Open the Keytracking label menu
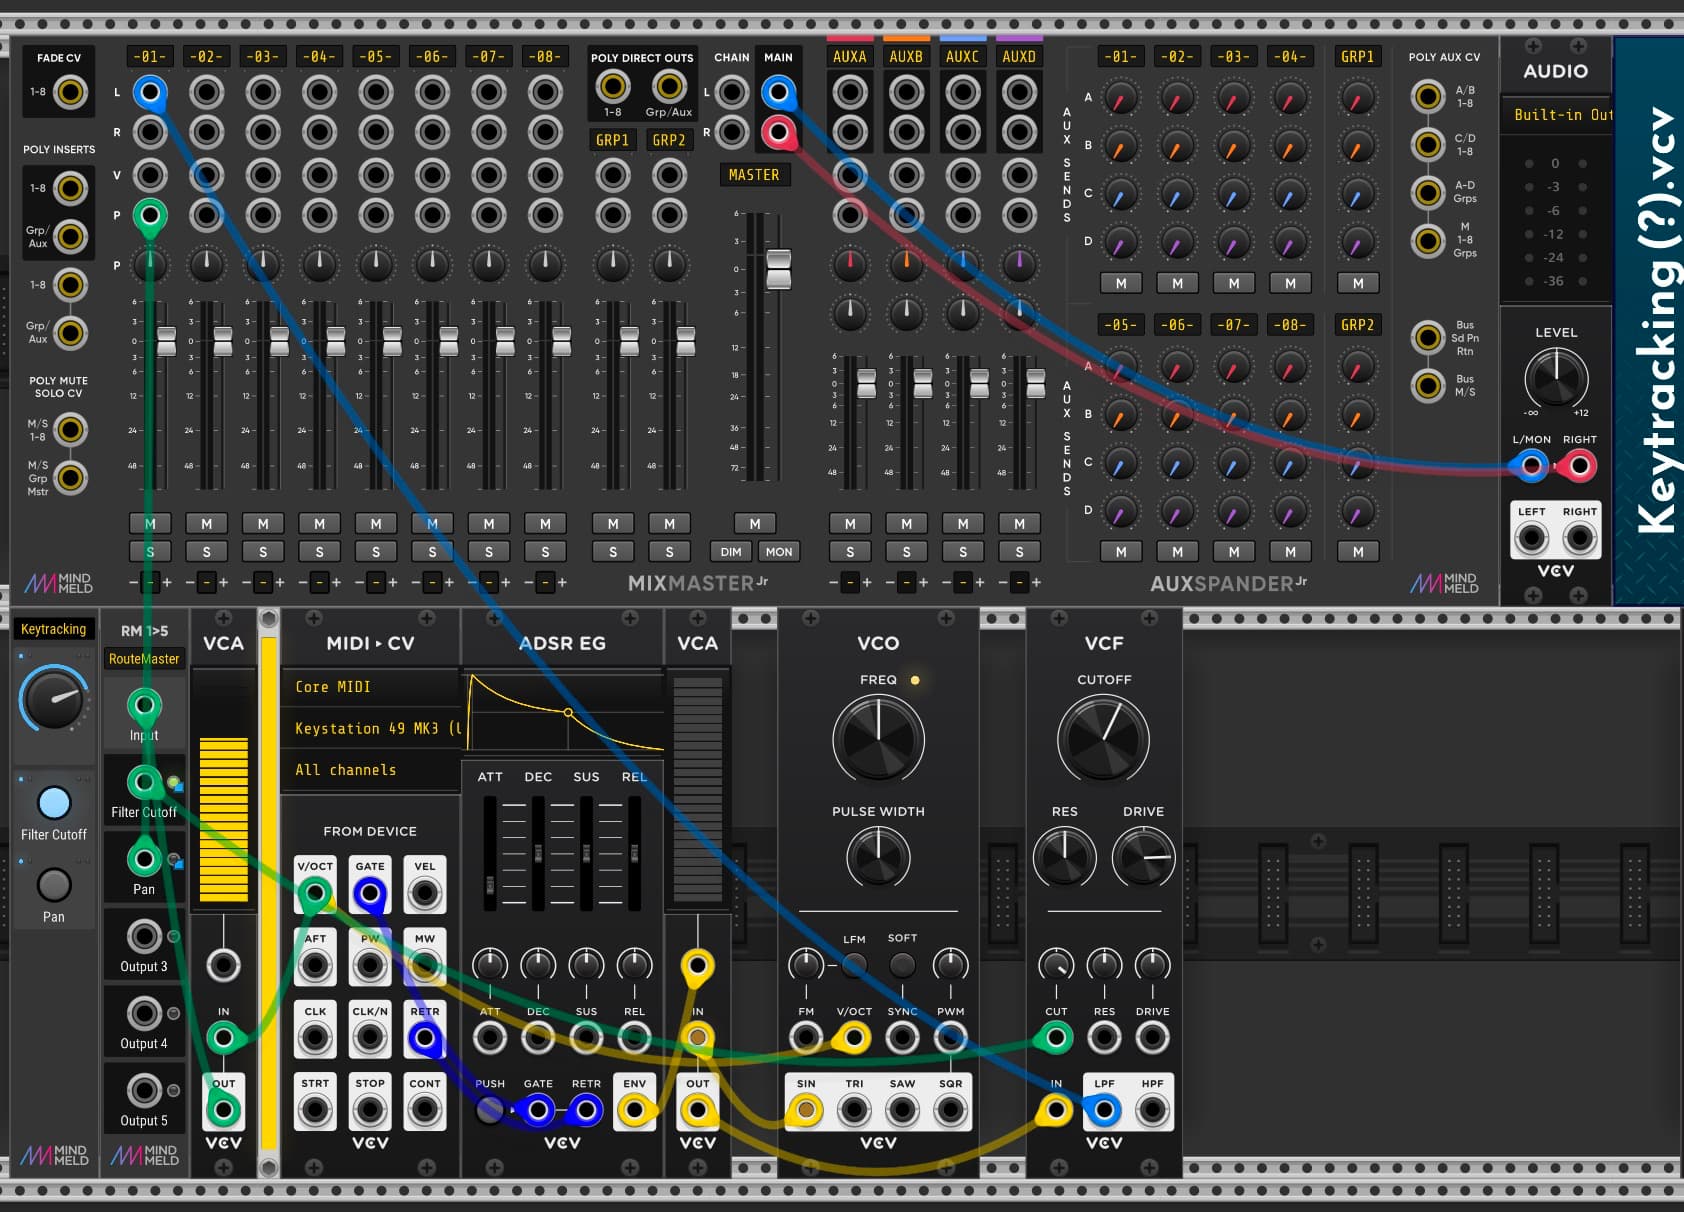Screen dimensions: 1684x1212 [x=54, y=629]
